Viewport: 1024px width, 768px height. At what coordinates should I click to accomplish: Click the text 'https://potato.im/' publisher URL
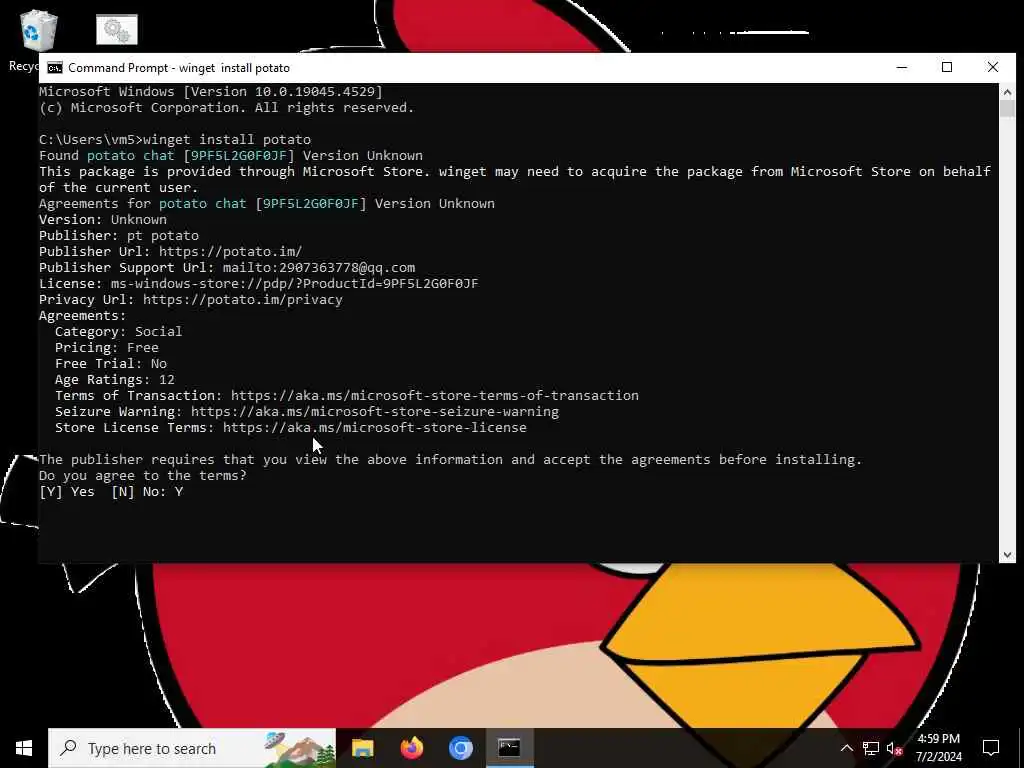(230, 251)
